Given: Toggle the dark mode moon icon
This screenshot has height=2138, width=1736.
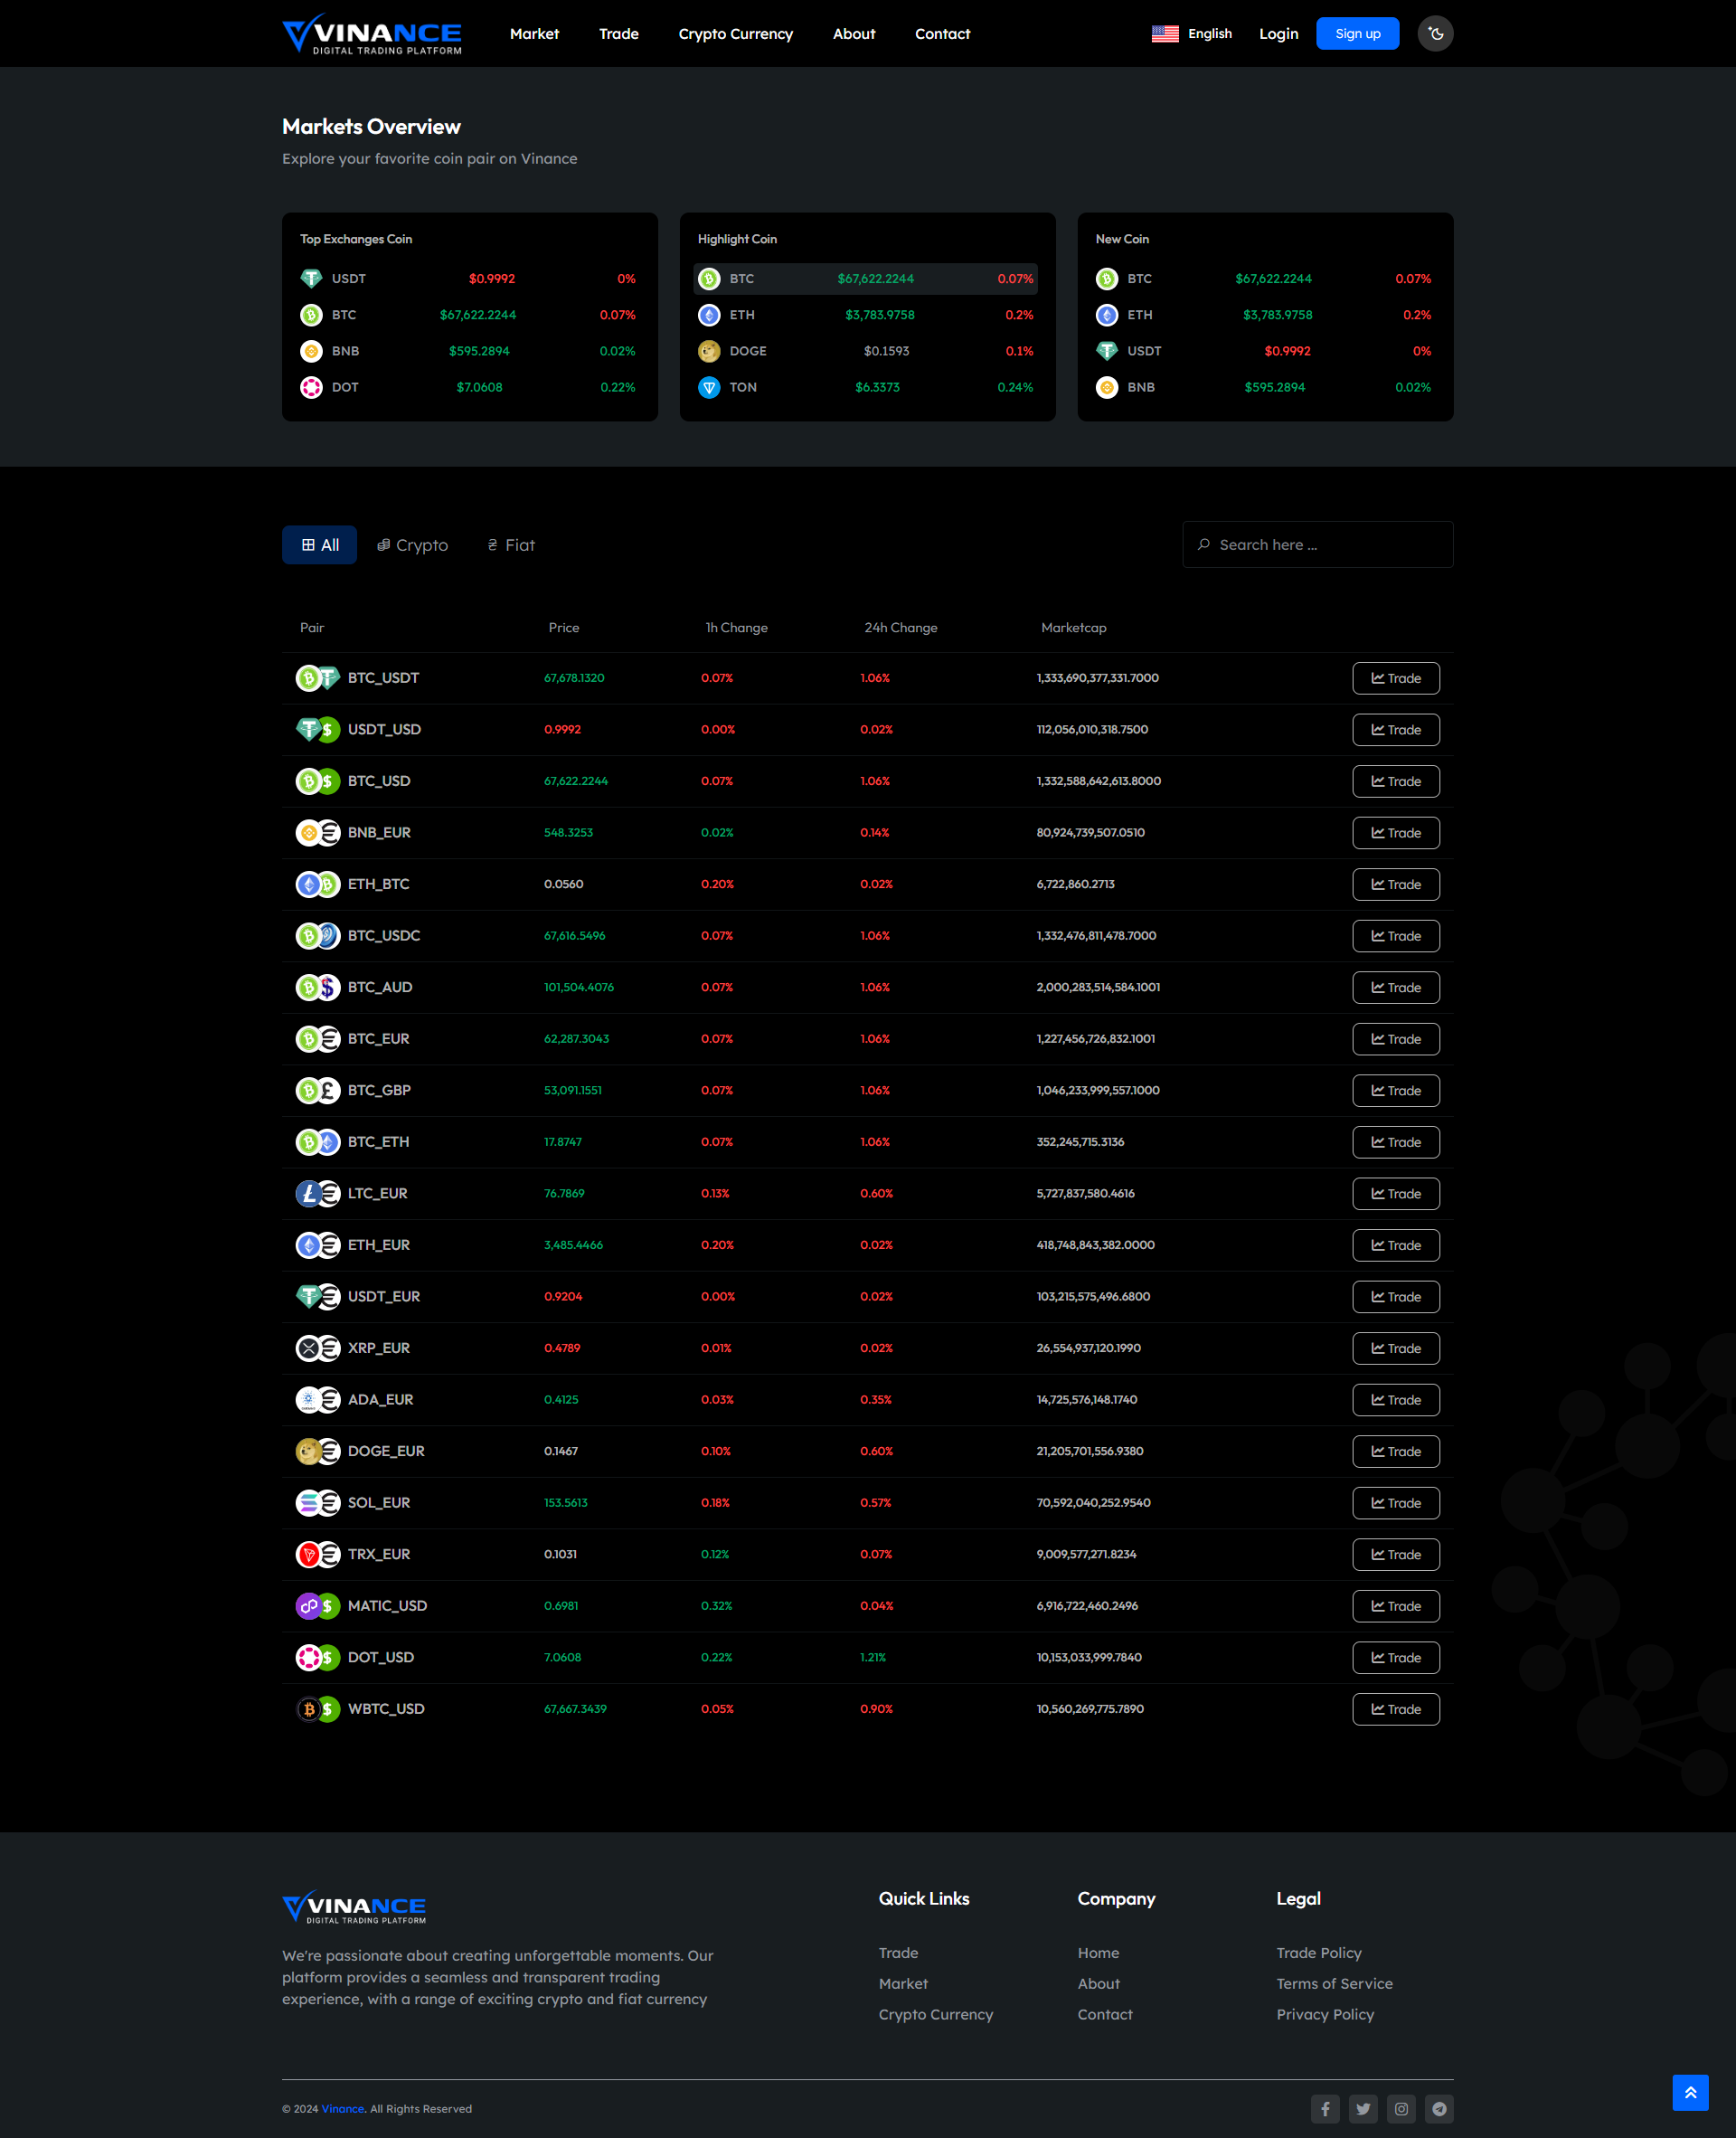Looking at the screenshot, I should point(1435,34).
